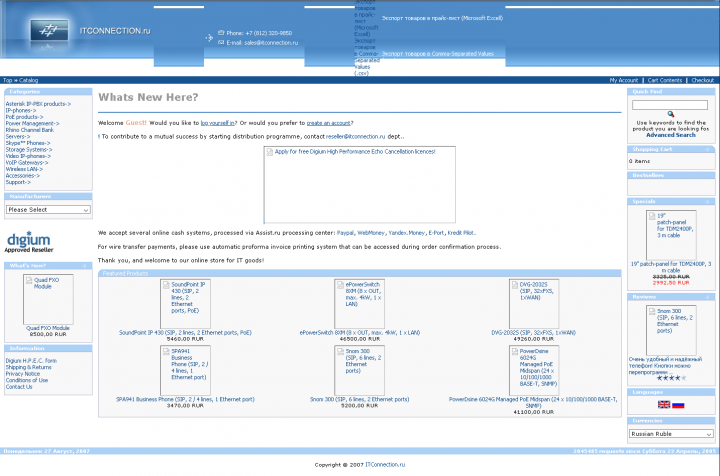The width and height of the screenshot is (720, 476).
Task: Open the Snom 300 featured product image
Action: pyautogui.click(x=360, y=370)
